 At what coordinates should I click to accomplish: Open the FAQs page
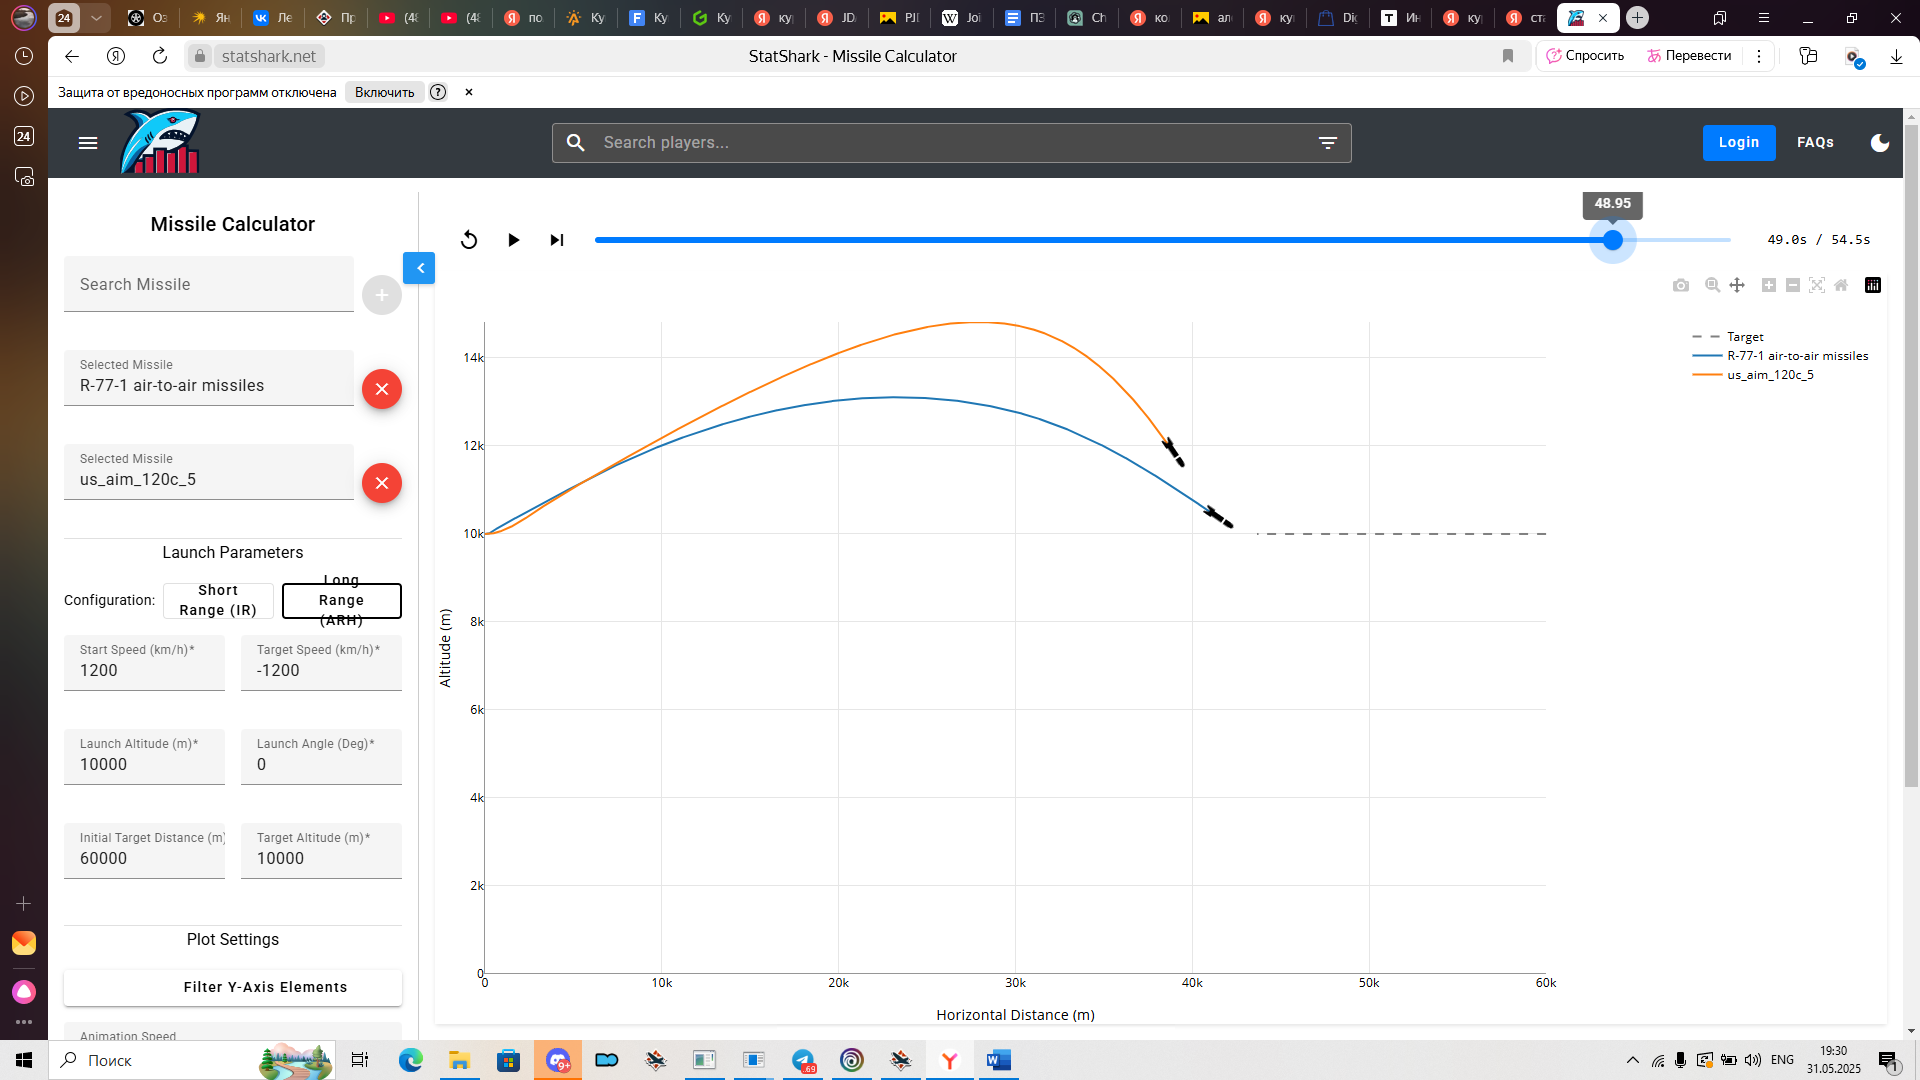[x=1815, y=143]
